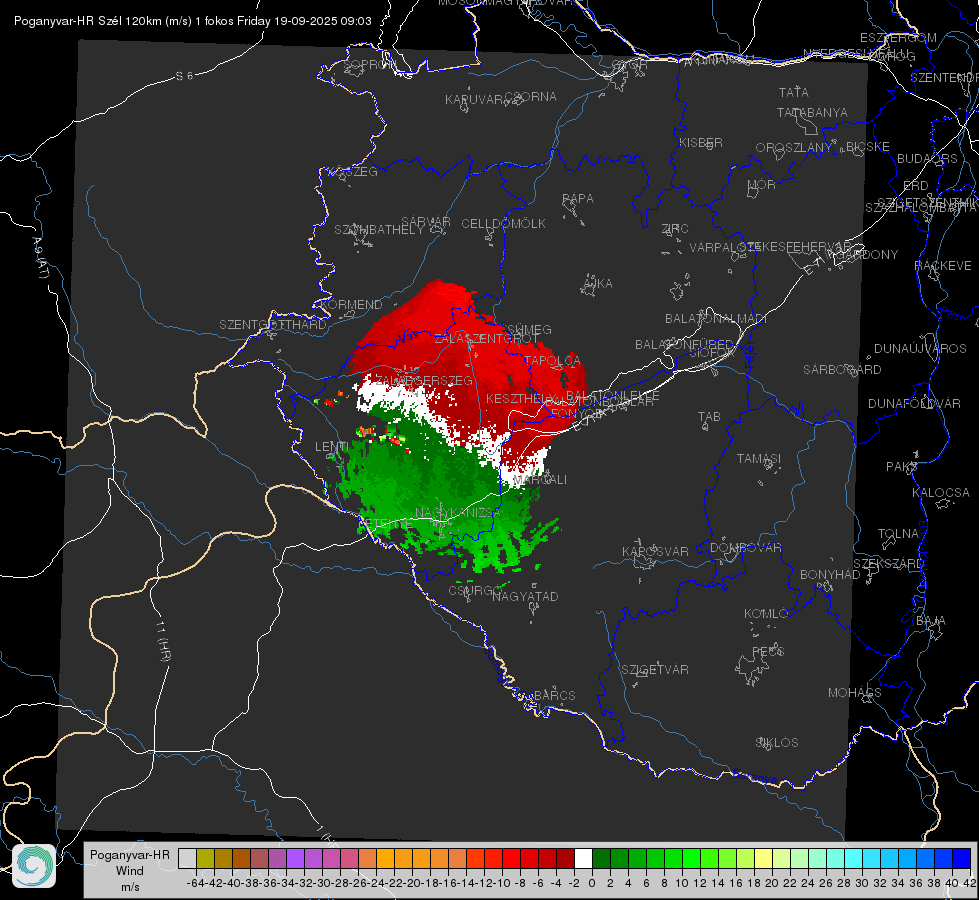Click the TOLNA city label

pos(898,534)
